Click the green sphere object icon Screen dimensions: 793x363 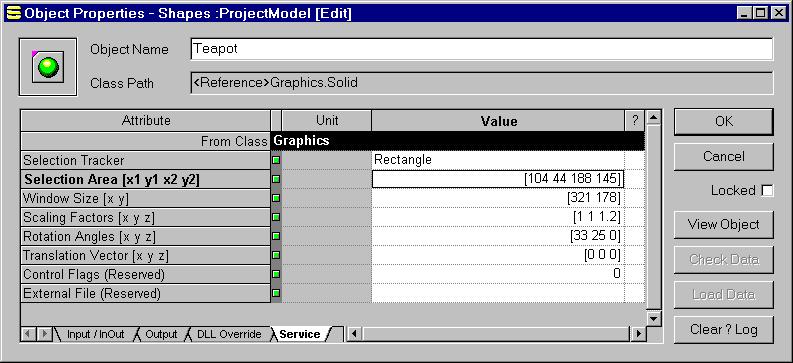pyautogui.click(x=48, y=67)
